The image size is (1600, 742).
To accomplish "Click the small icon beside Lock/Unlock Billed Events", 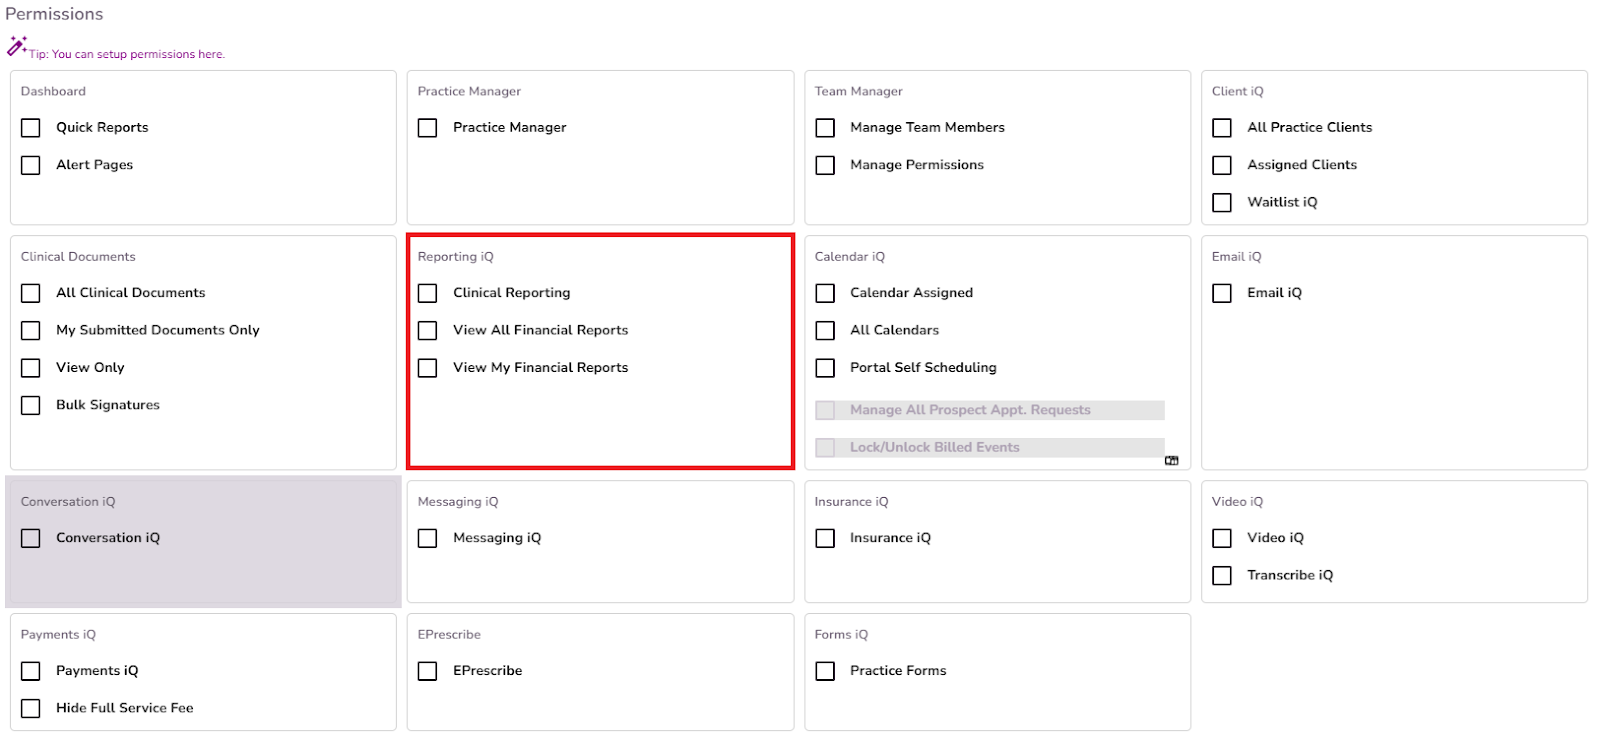I will click(1171, 461).
